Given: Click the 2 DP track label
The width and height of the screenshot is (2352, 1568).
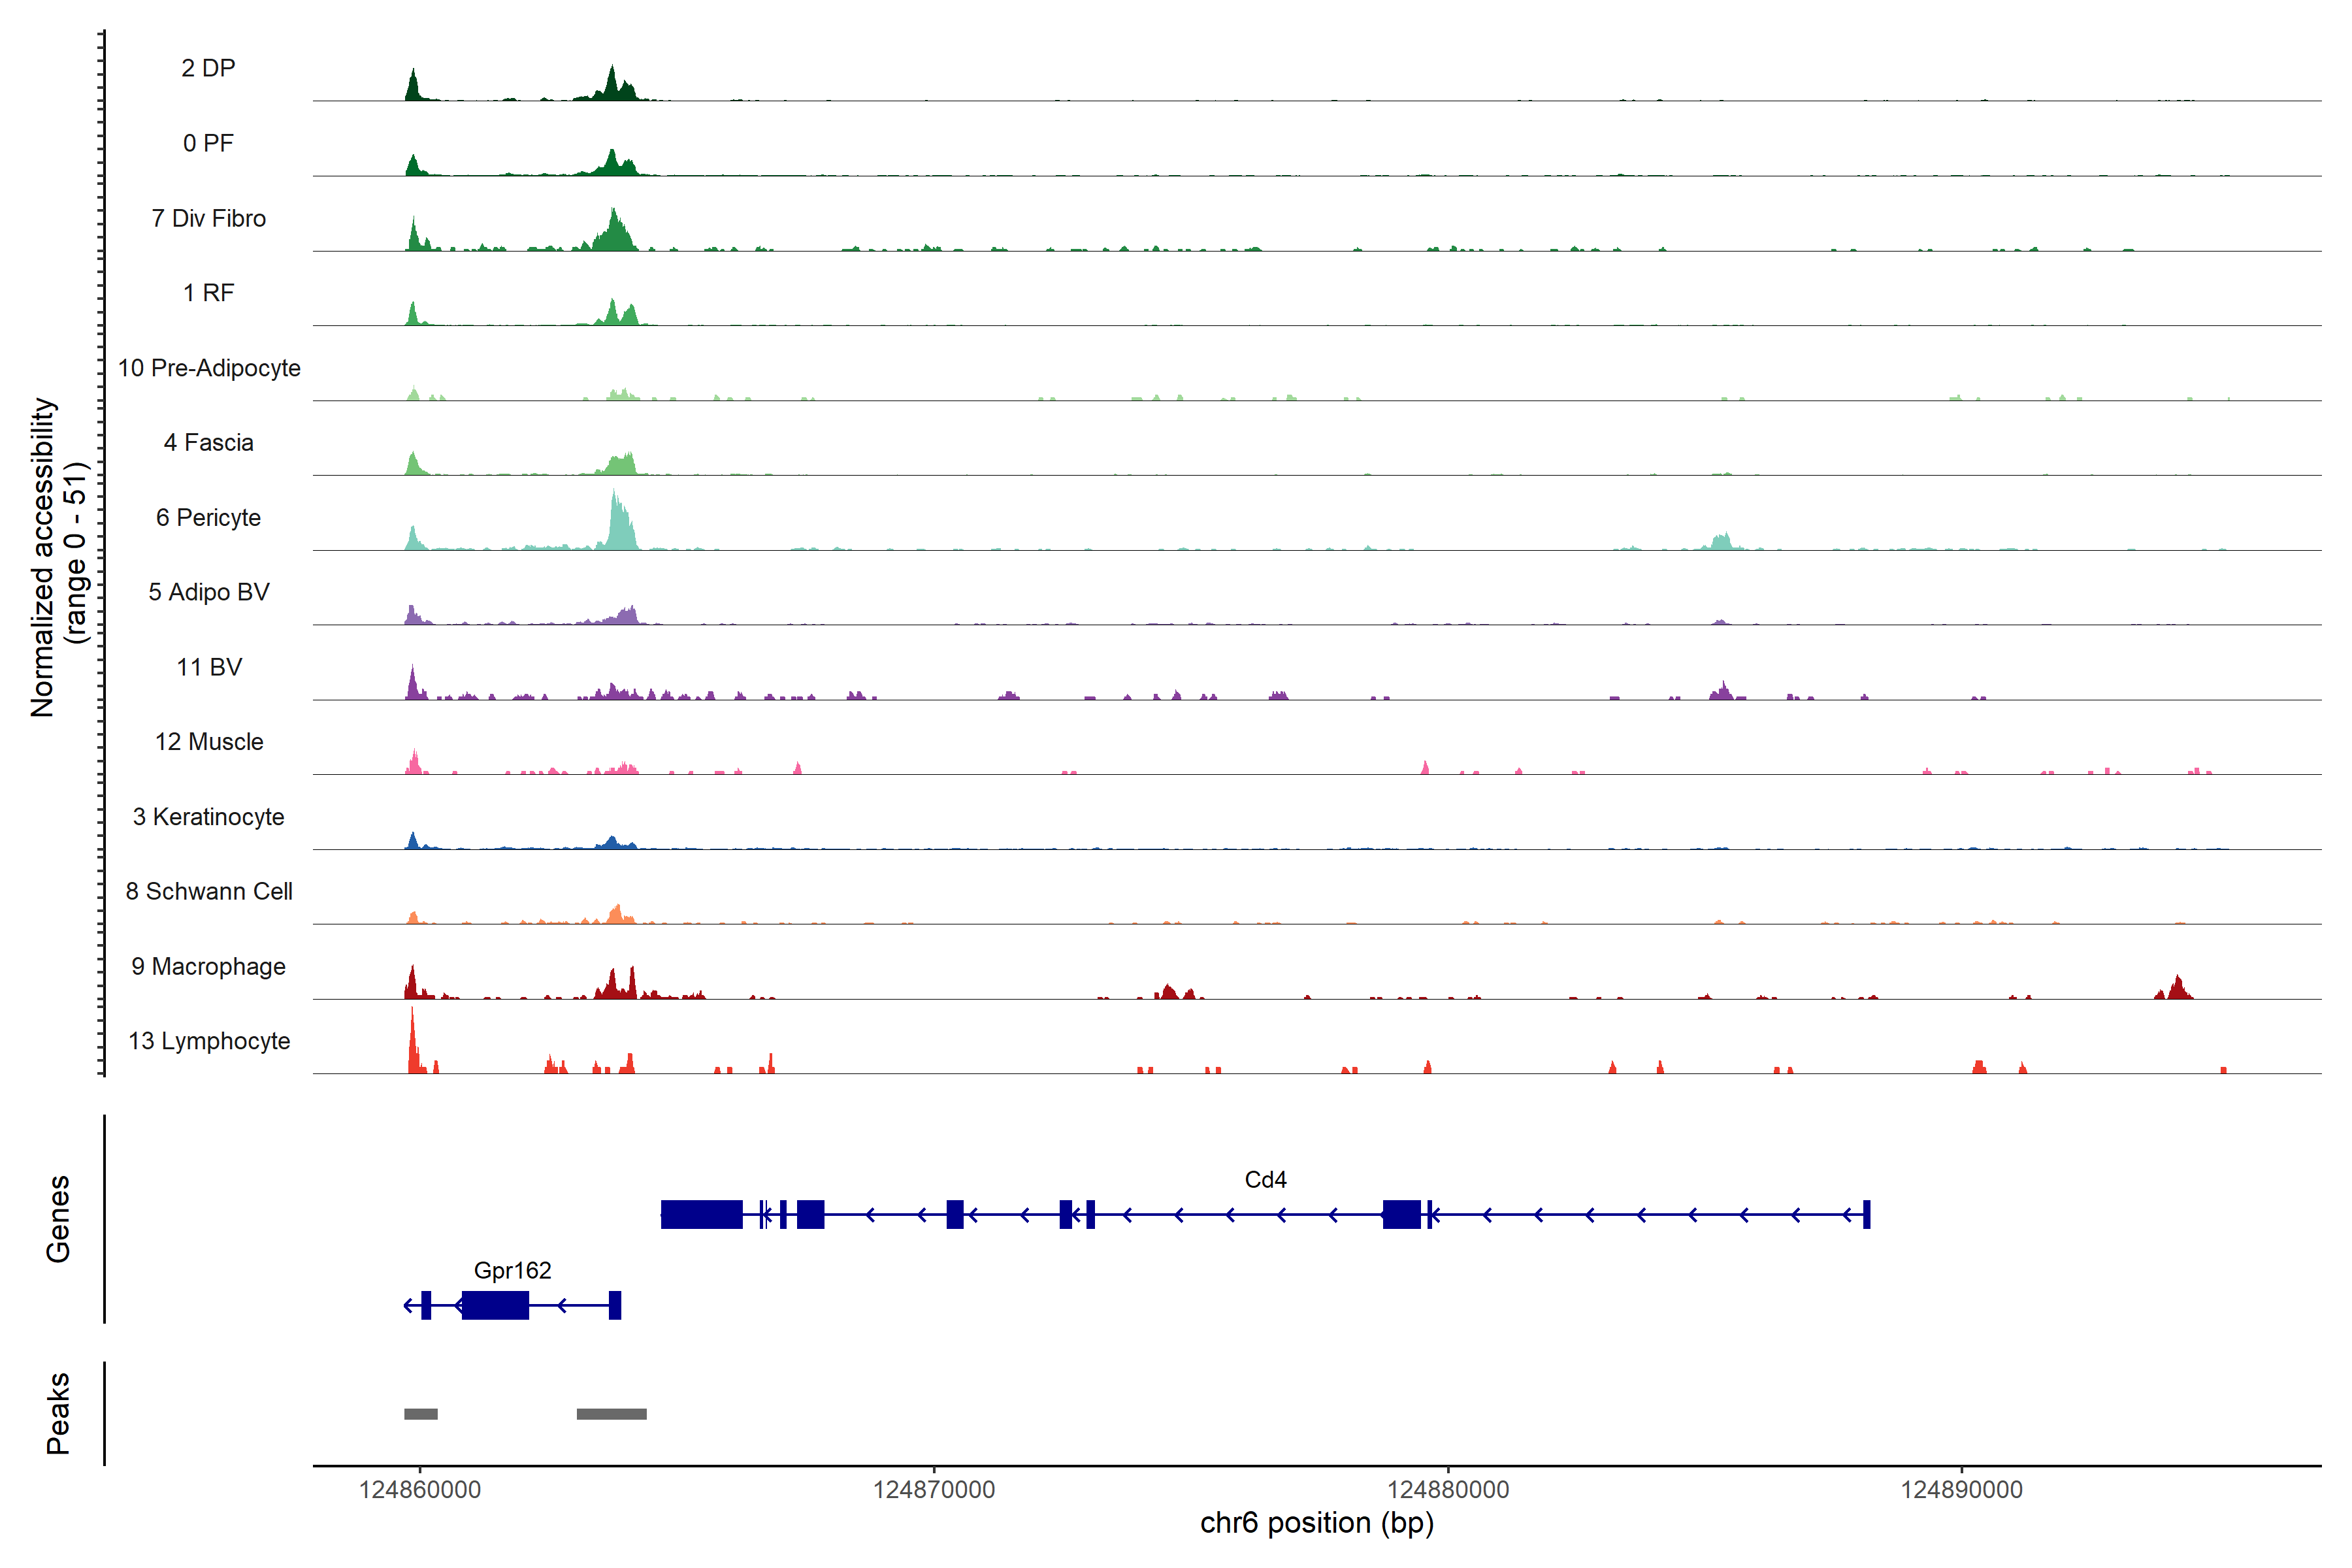Looking at the screenshot, I should point(208,68).
